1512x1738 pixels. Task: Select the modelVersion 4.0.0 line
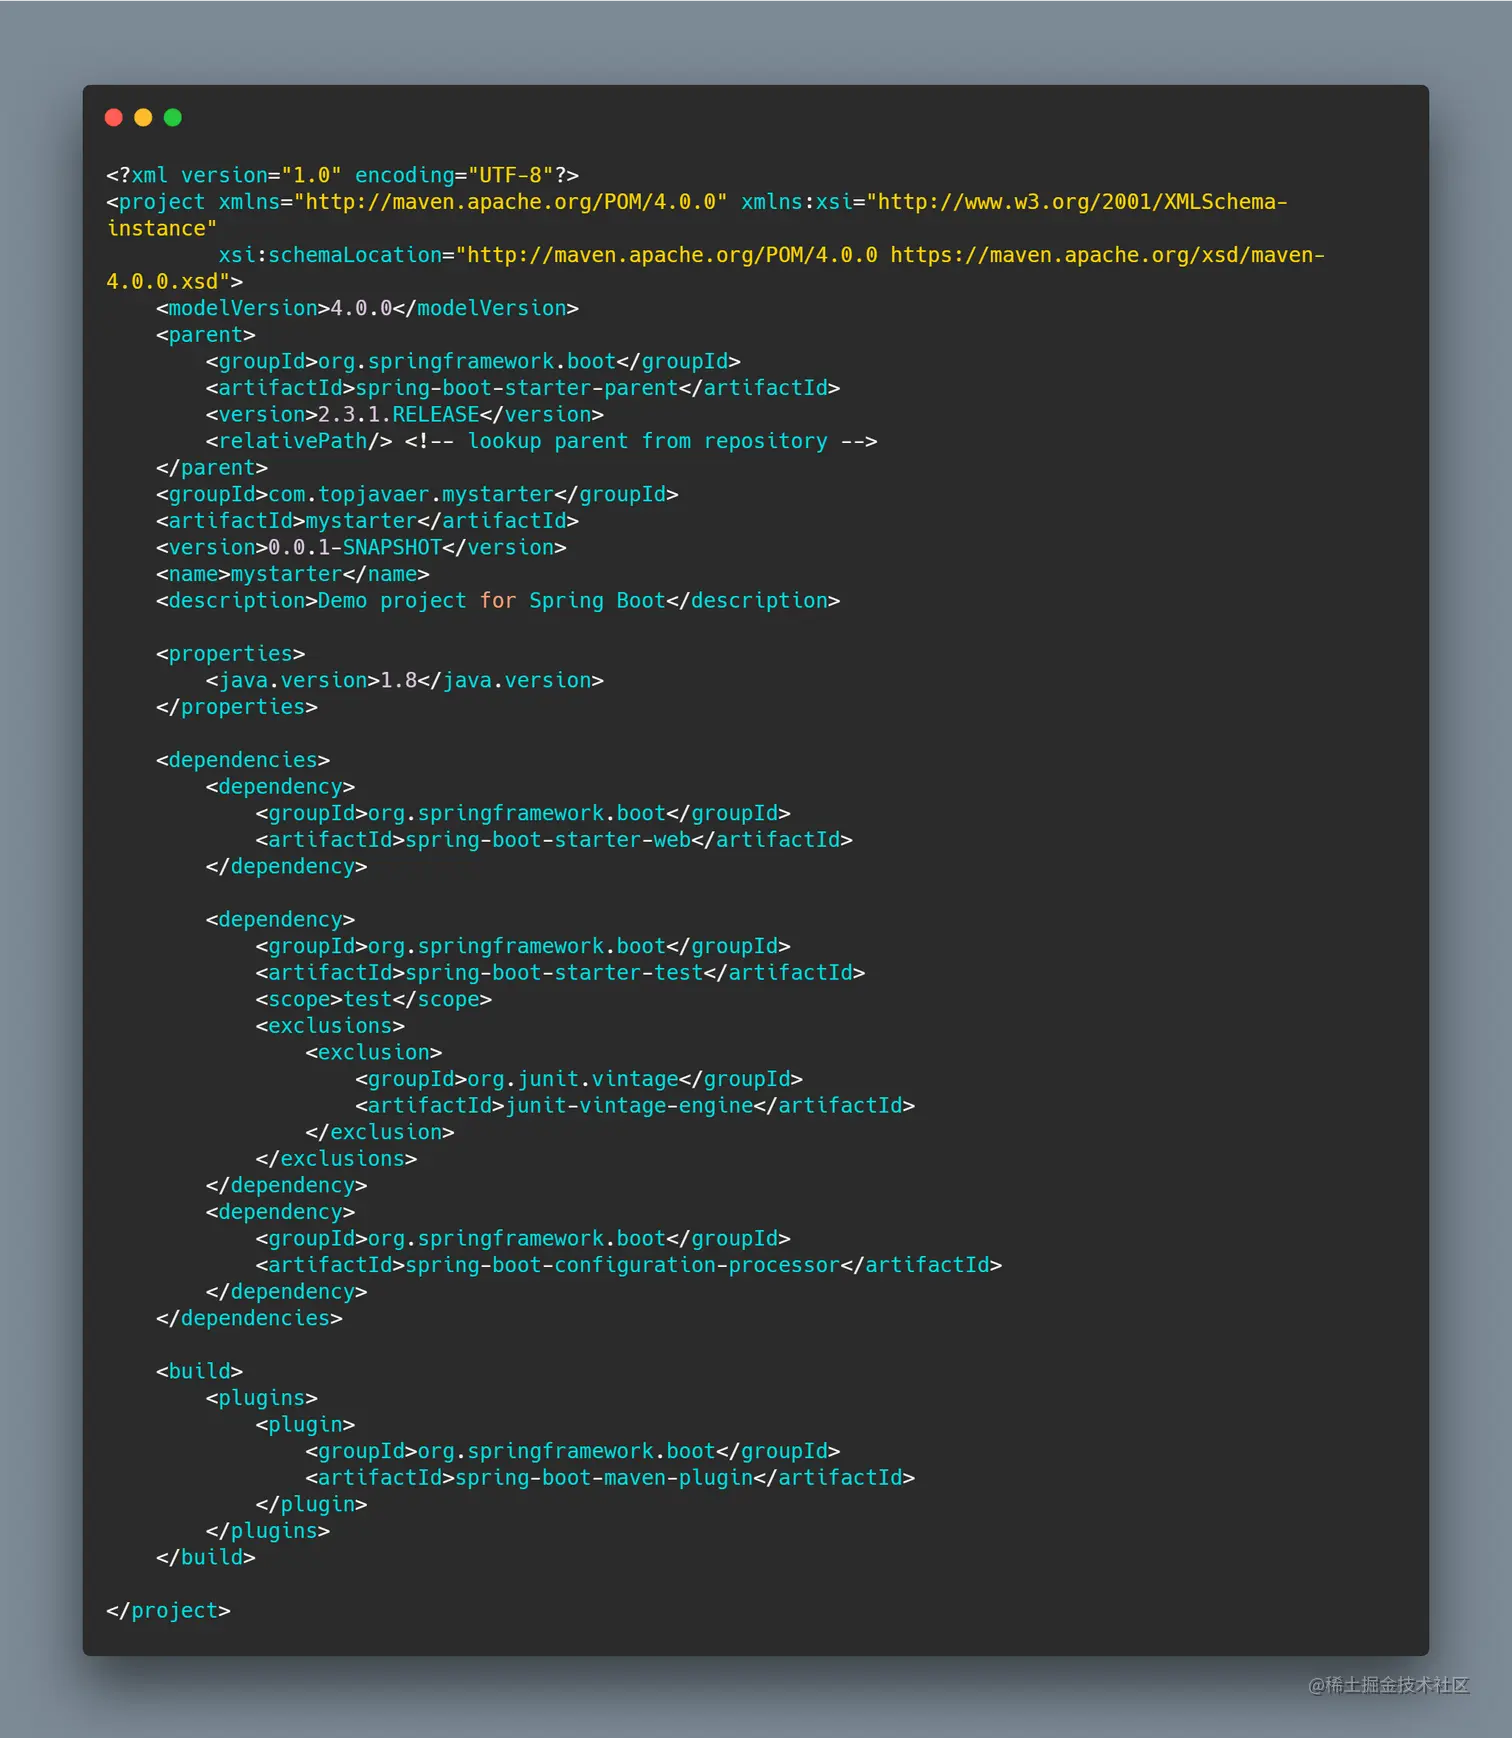point(367,308)
